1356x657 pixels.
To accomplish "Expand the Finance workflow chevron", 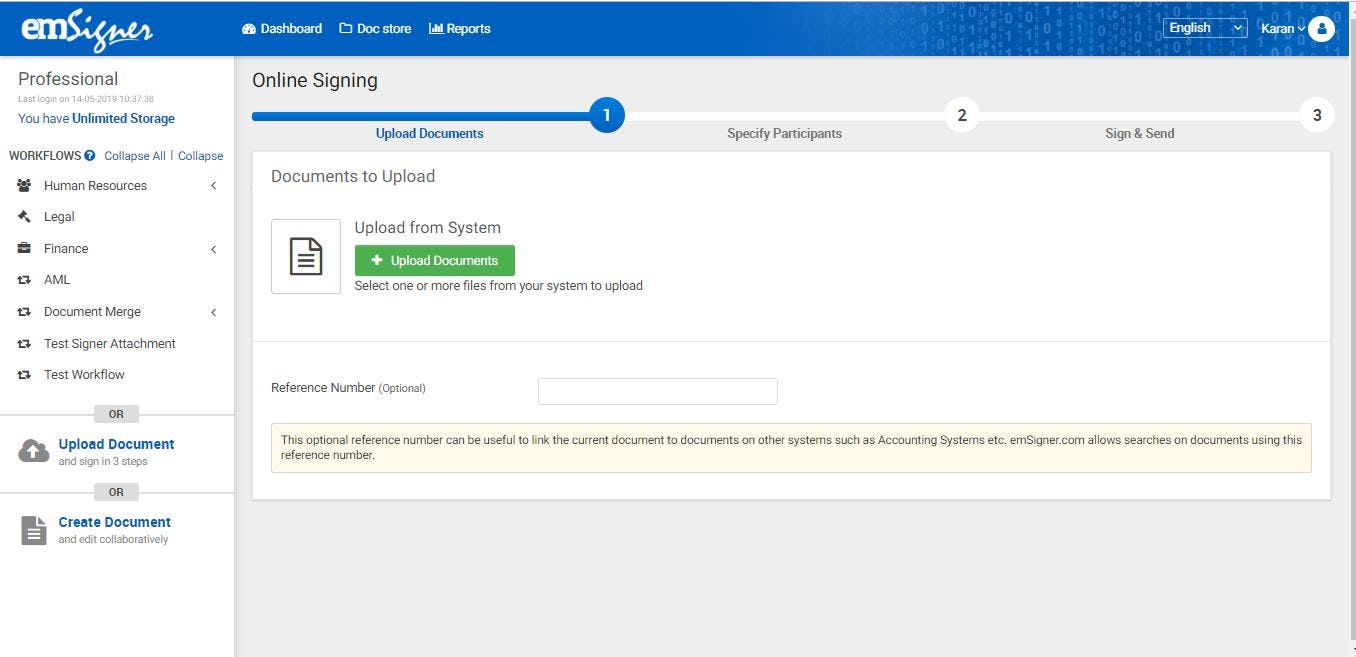I will coord(213,248).
